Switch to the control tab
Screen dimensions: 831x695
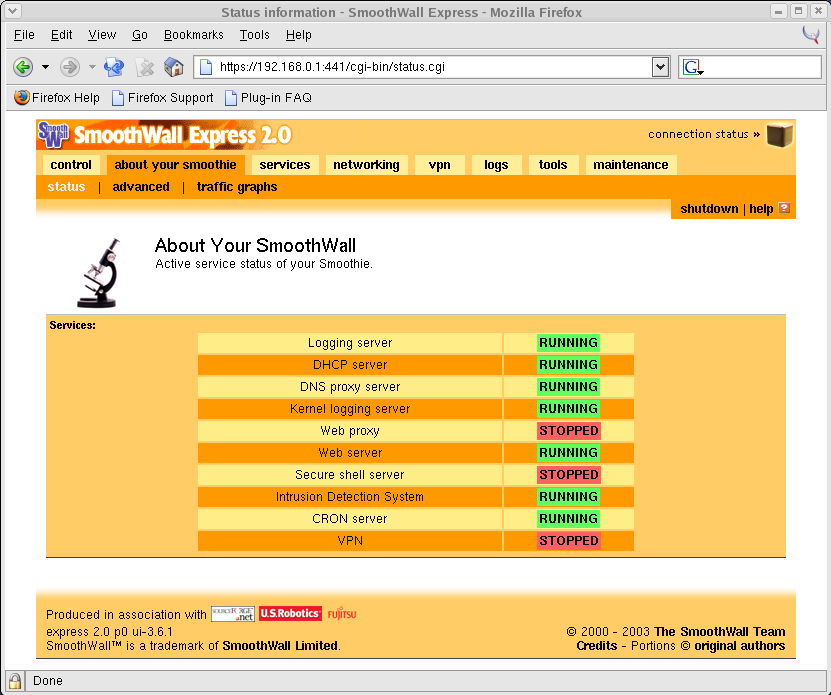[x=71, y=165]
